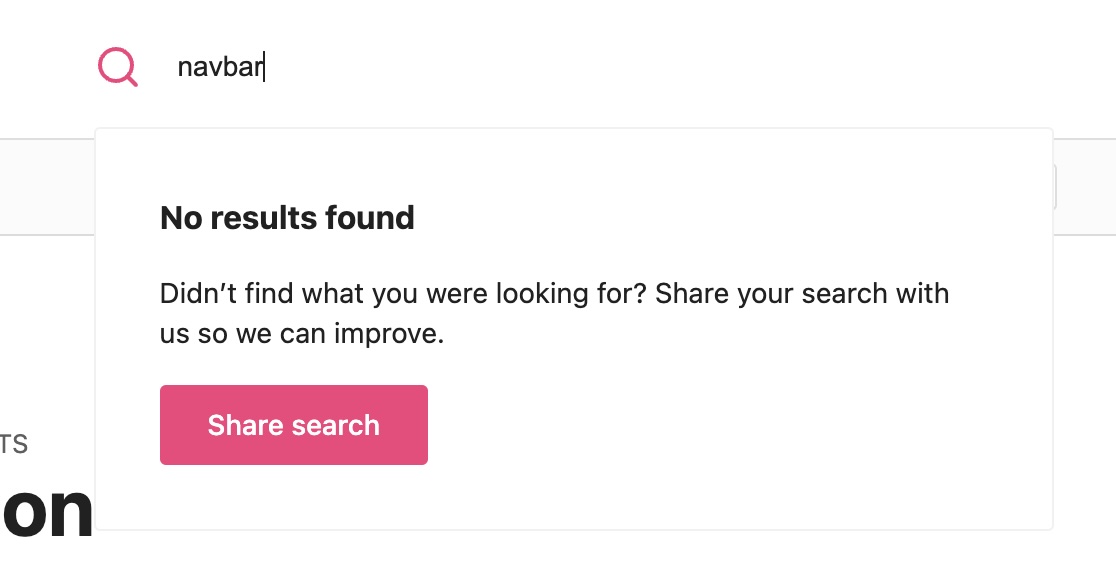Image resolution: width=1116 pixels, height=572 pixels.
Task: Click the "Share search" button
Action: point(293,425)
